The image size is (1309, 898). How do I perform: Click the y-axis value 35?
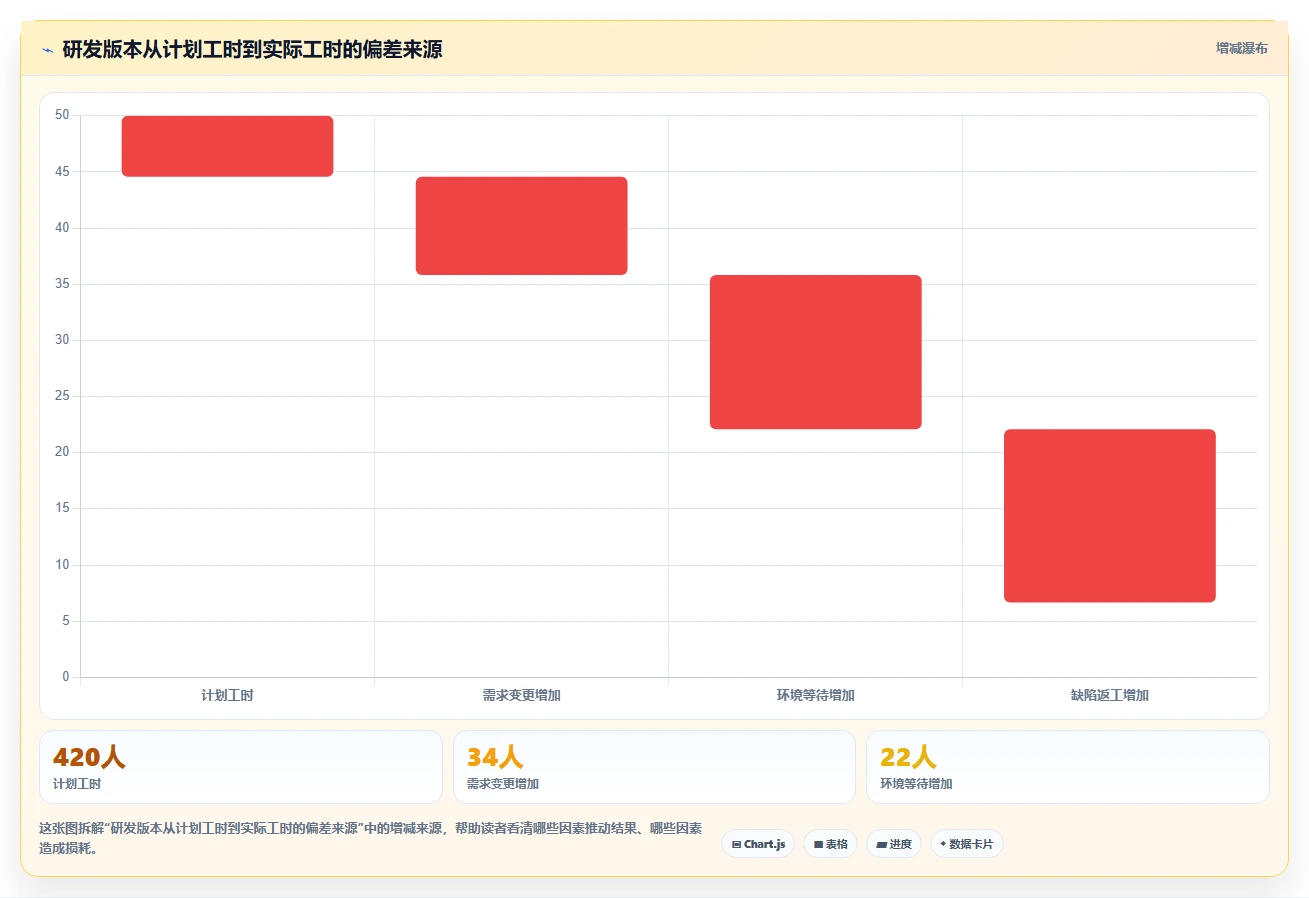coord(62,284)
